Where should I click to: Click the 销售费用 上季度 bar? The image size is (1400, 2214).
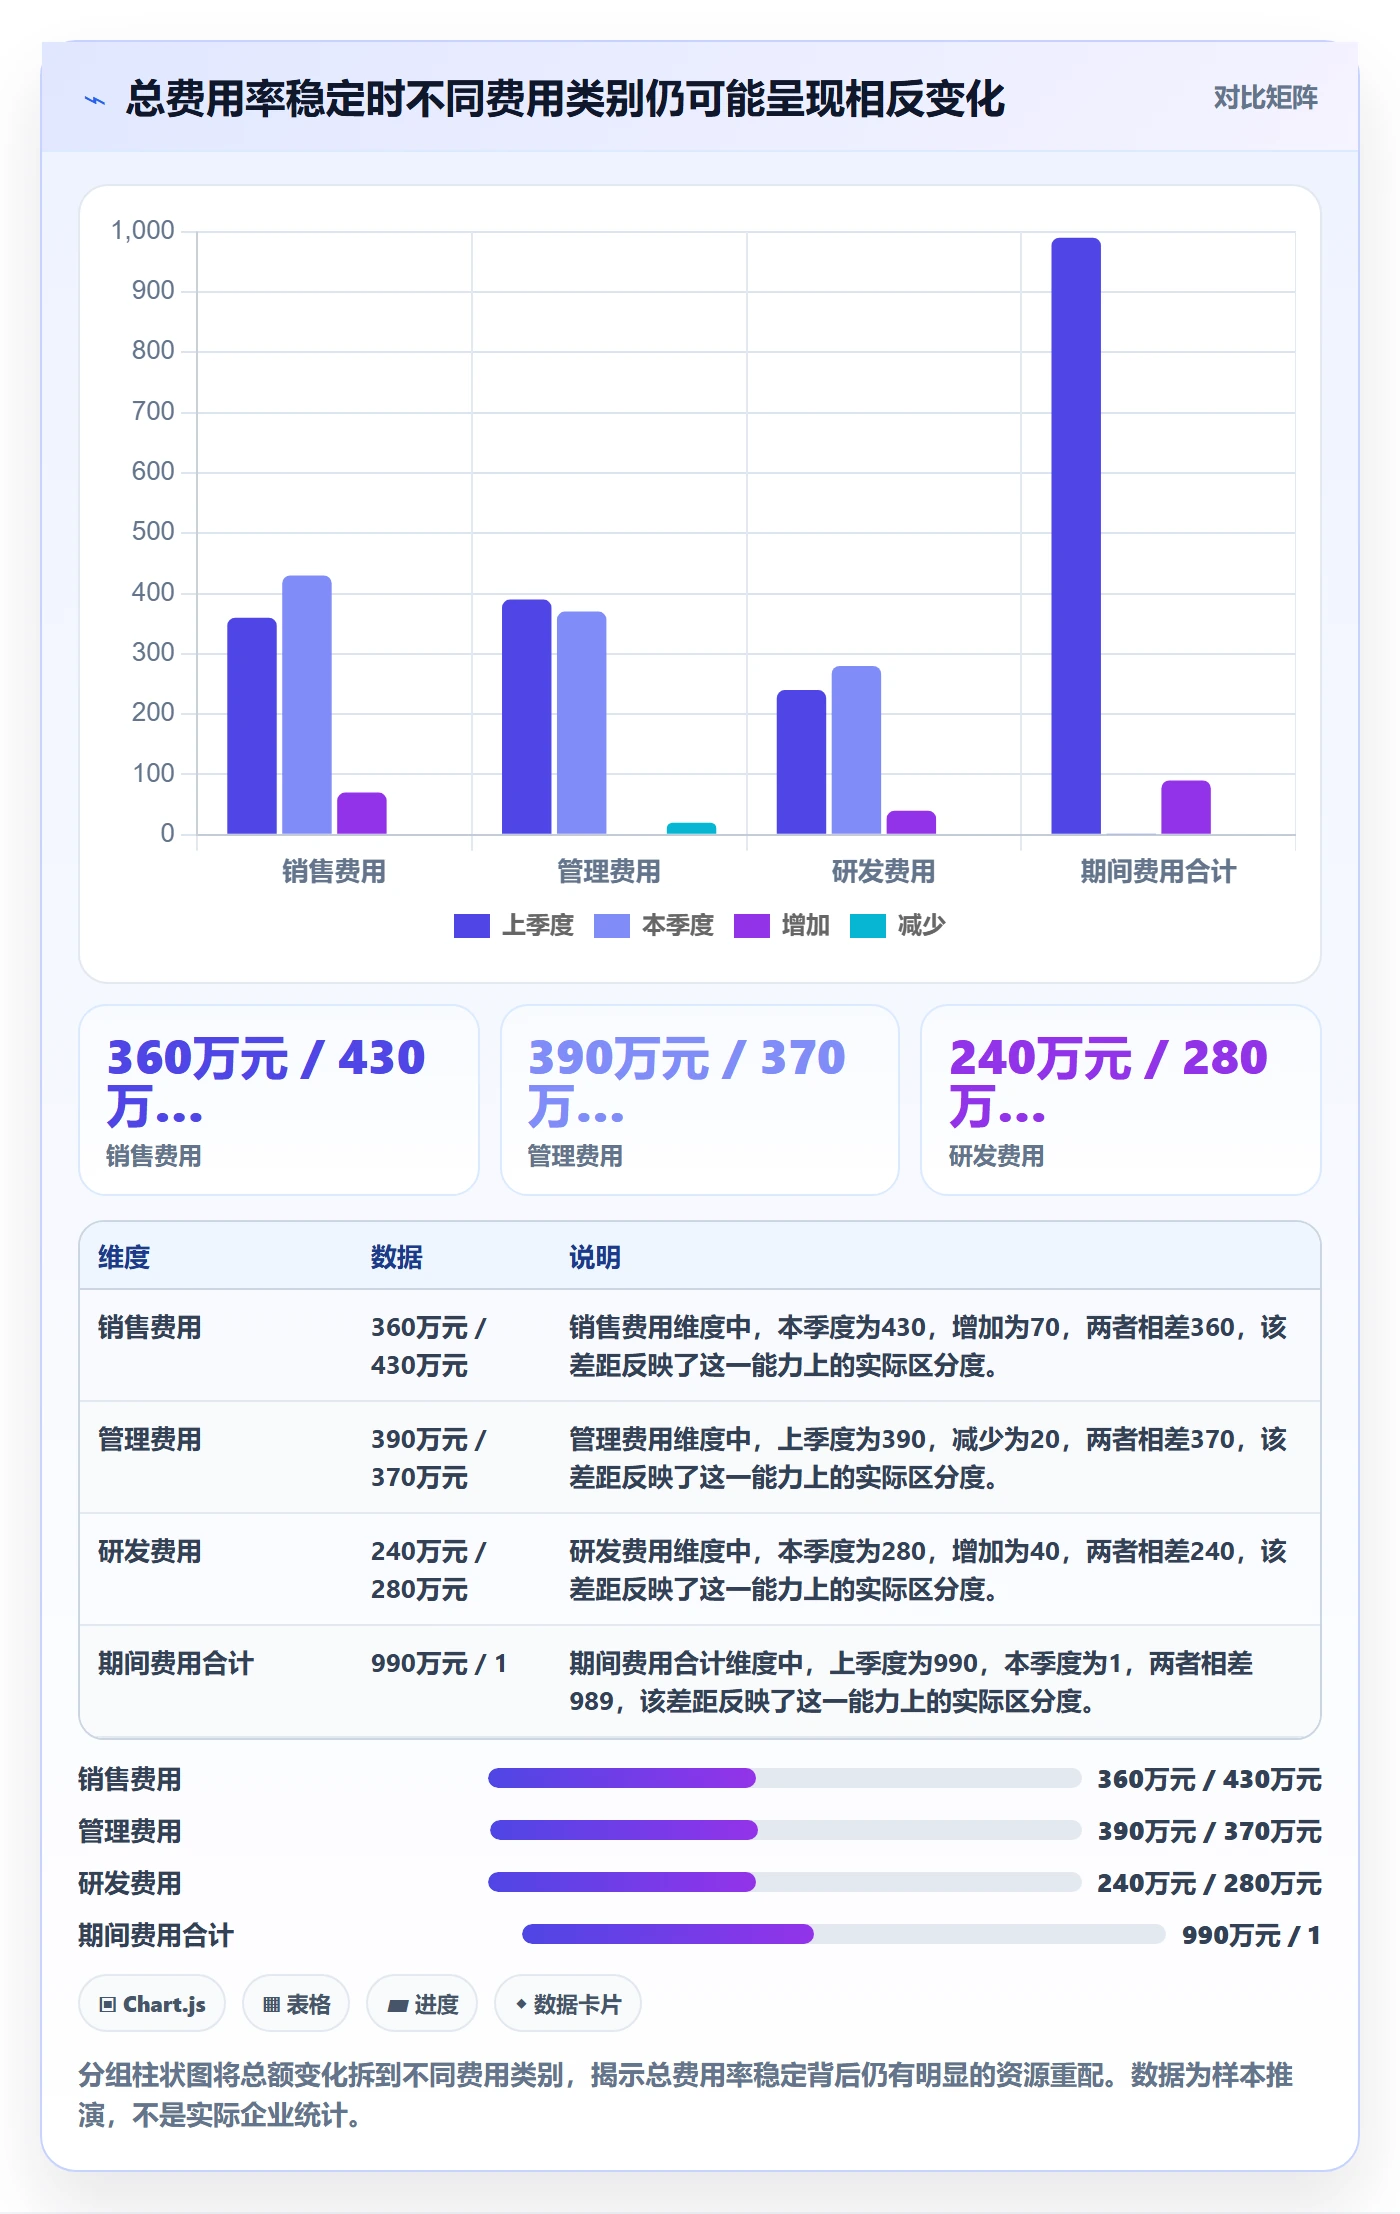[252, 726]
